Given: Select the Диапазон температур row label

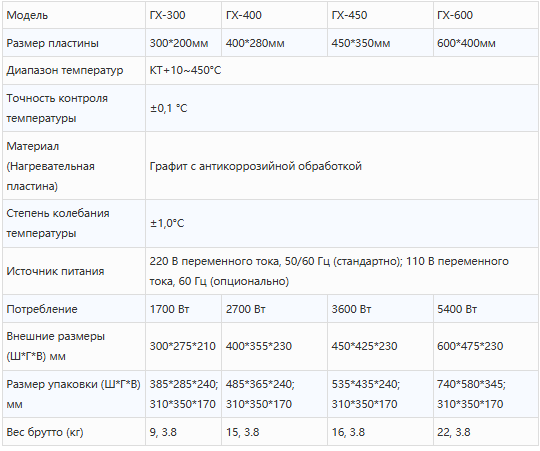Looking at the screenshot, I should (65, 70).
